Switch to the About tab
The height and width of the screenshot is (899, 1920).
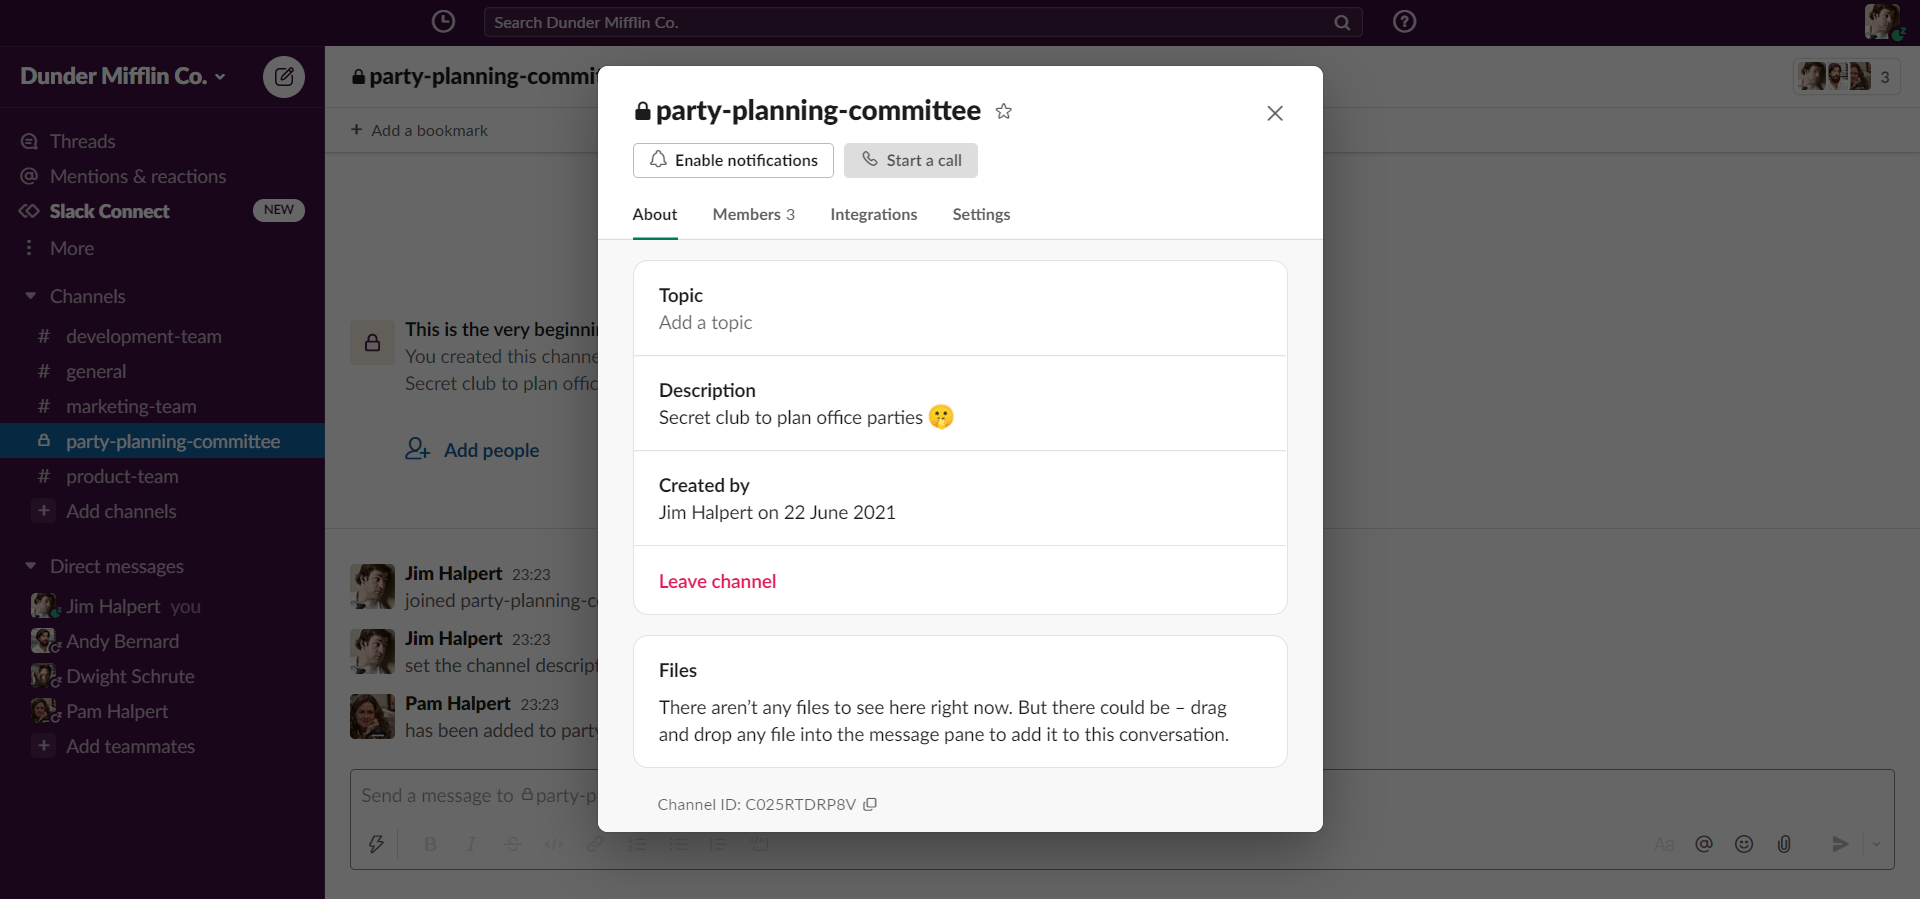655,214
